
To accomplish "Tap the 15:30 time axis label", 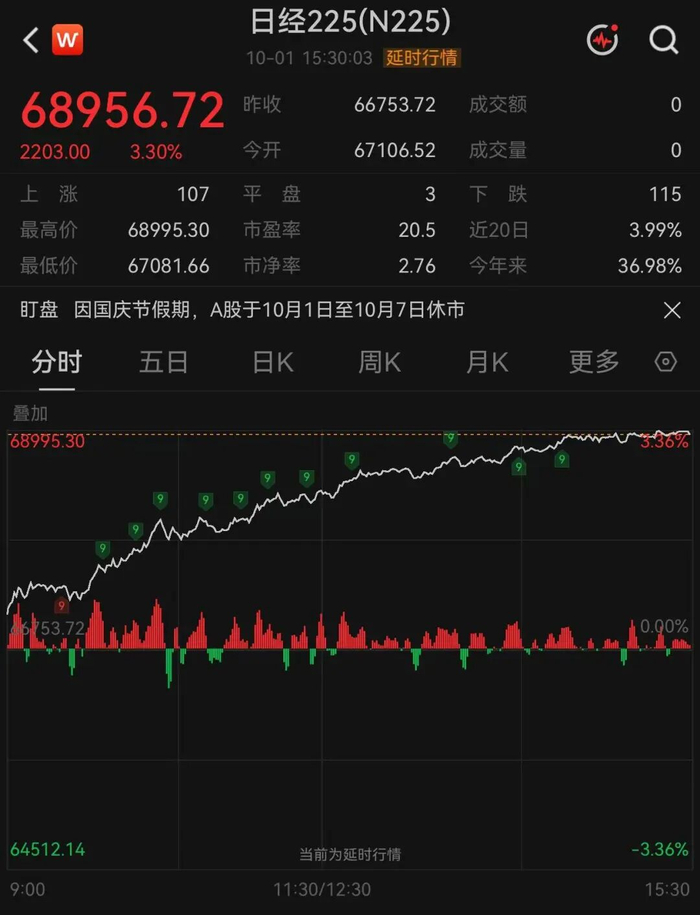I will click(x=667, y=889).
